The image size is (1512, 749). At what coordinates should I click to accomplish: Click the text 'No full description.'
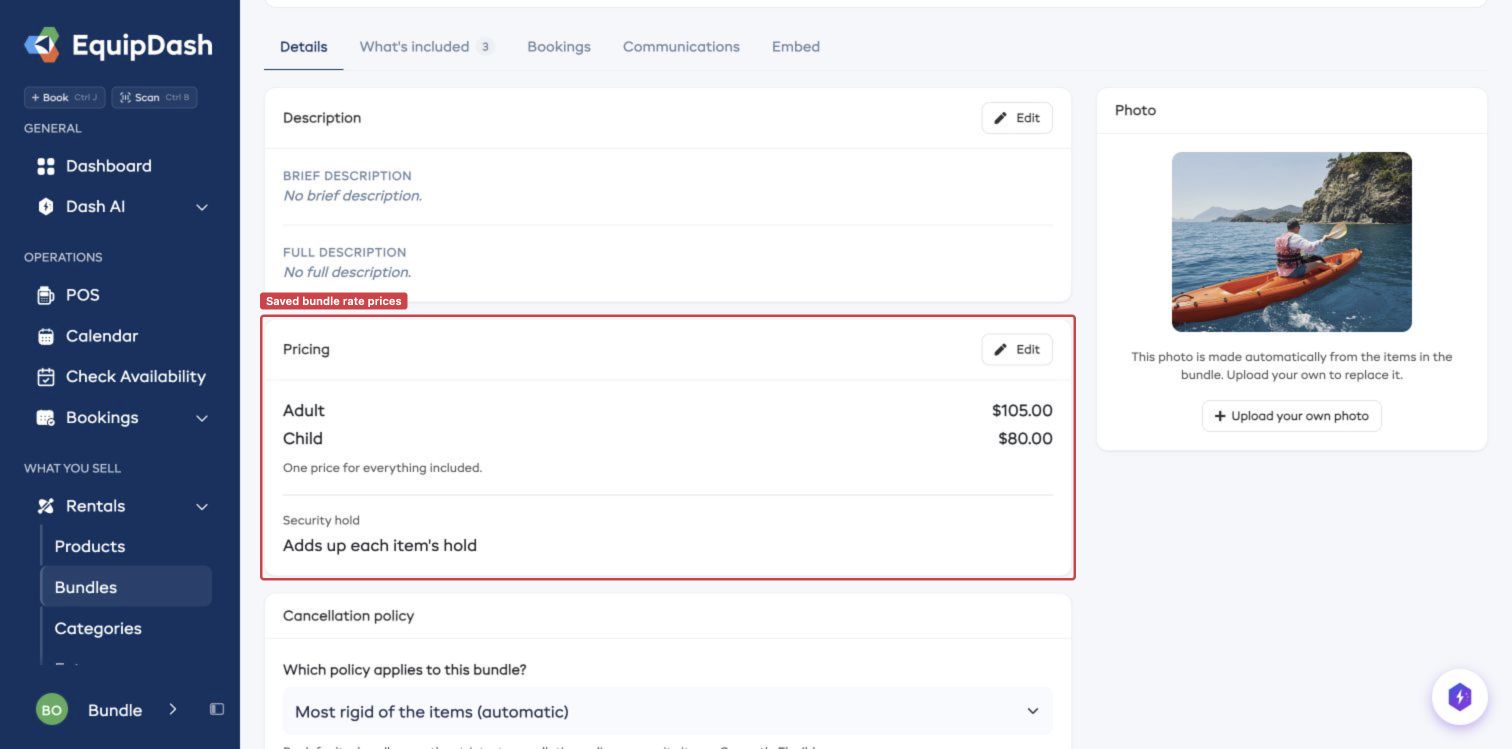coord(347,272)
